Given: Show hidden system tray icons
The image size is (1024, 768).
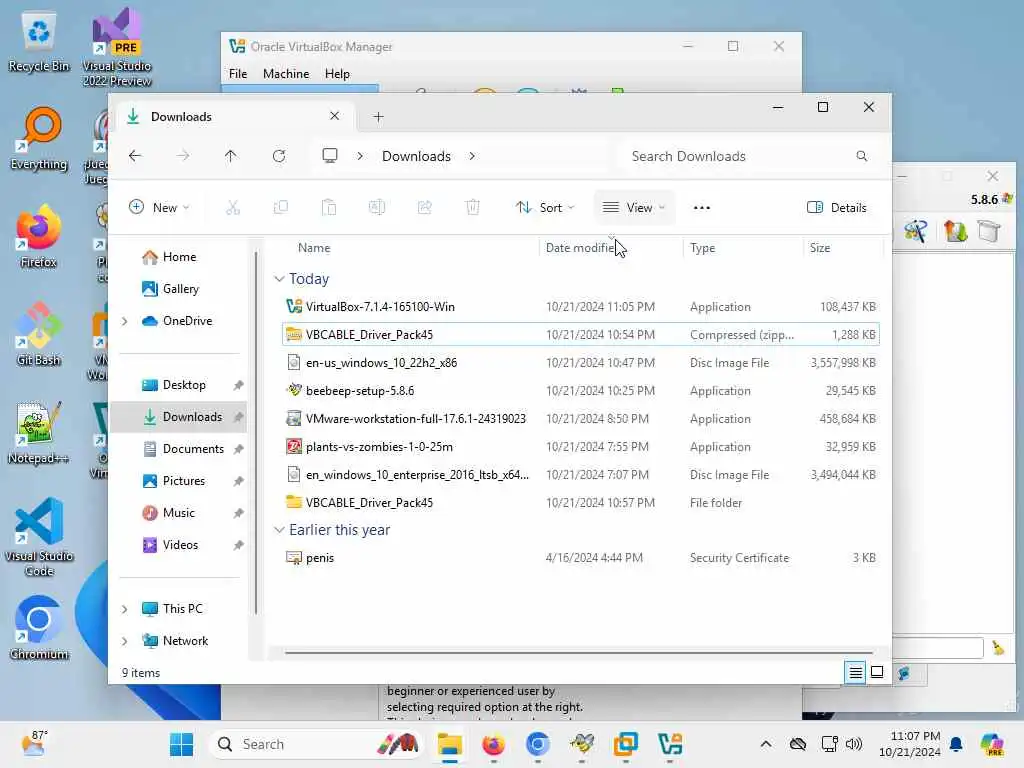Looking at the screenshot, I should [766, 744].
